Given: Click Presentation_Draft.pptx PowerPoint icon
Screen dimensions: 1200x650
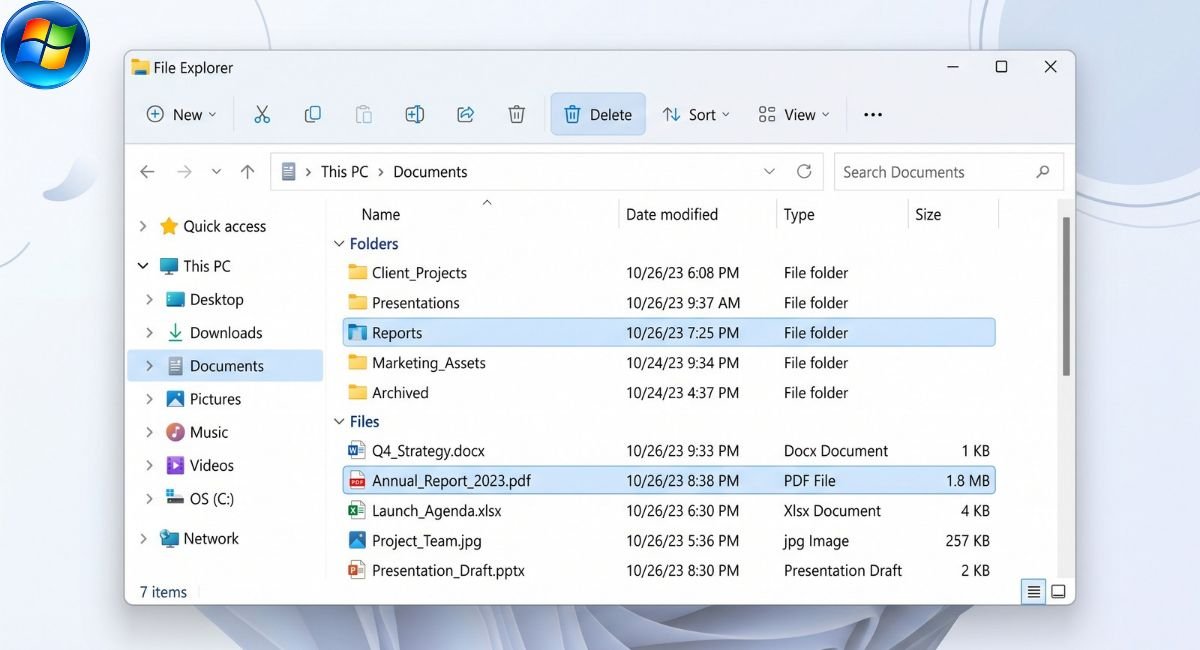Looking at the screenshot, I should coord(357,571).
